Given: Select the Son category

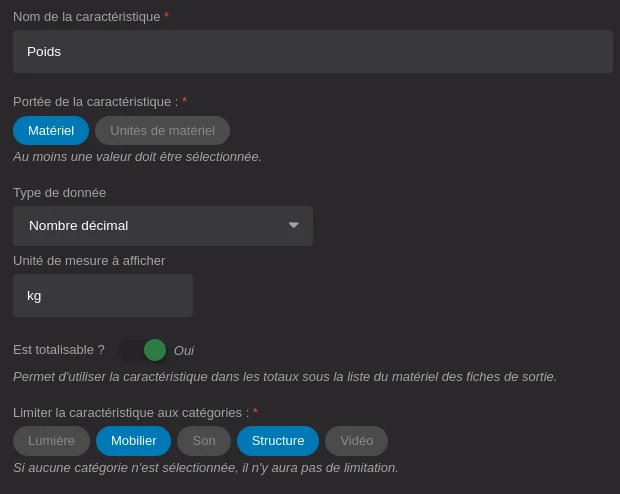Looking at the screenshot, I should click(x=204, y=441).
